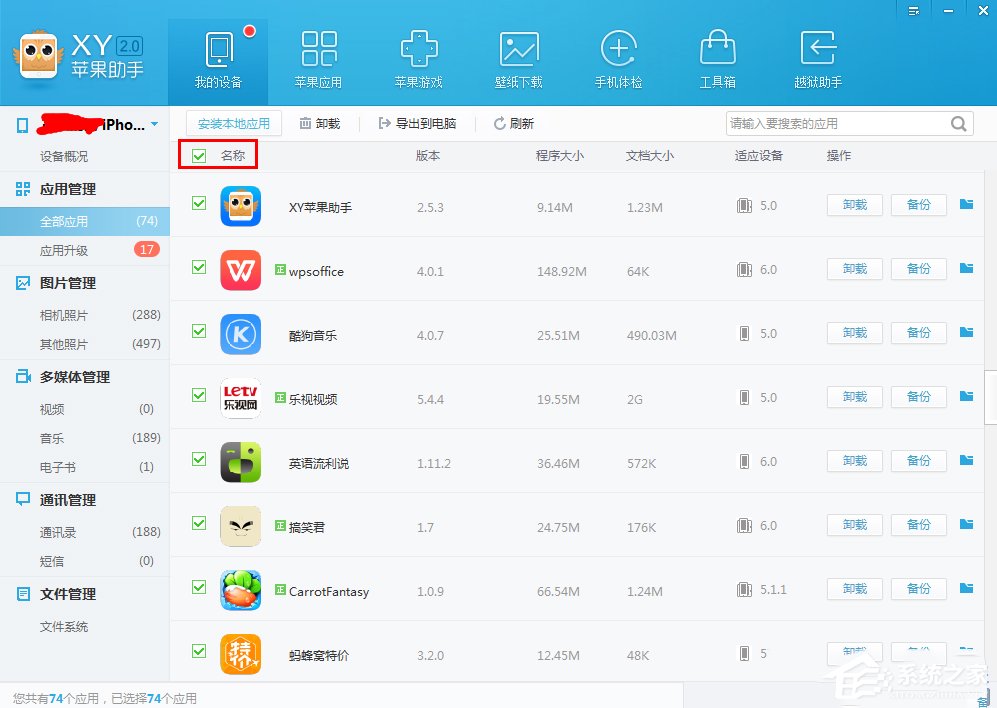Switch to the 苹果应用 tab
The image size is (997, 708).
pos(318,57)
